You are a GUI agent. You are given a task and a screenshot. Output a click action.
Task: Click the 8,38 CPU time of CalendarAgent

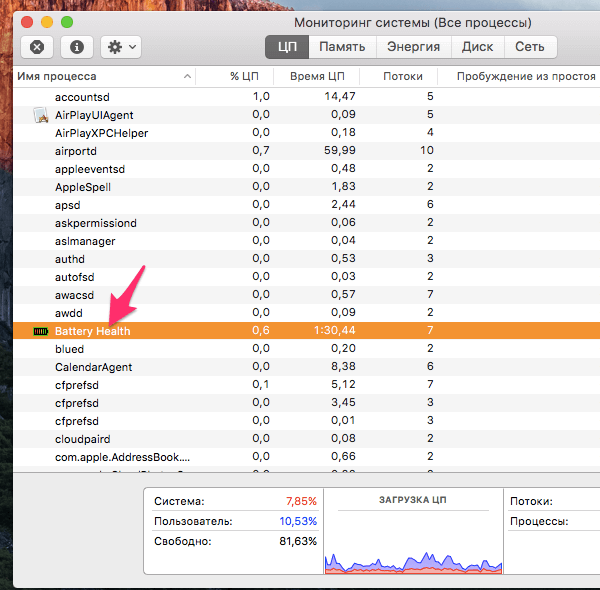click(343, 366)
